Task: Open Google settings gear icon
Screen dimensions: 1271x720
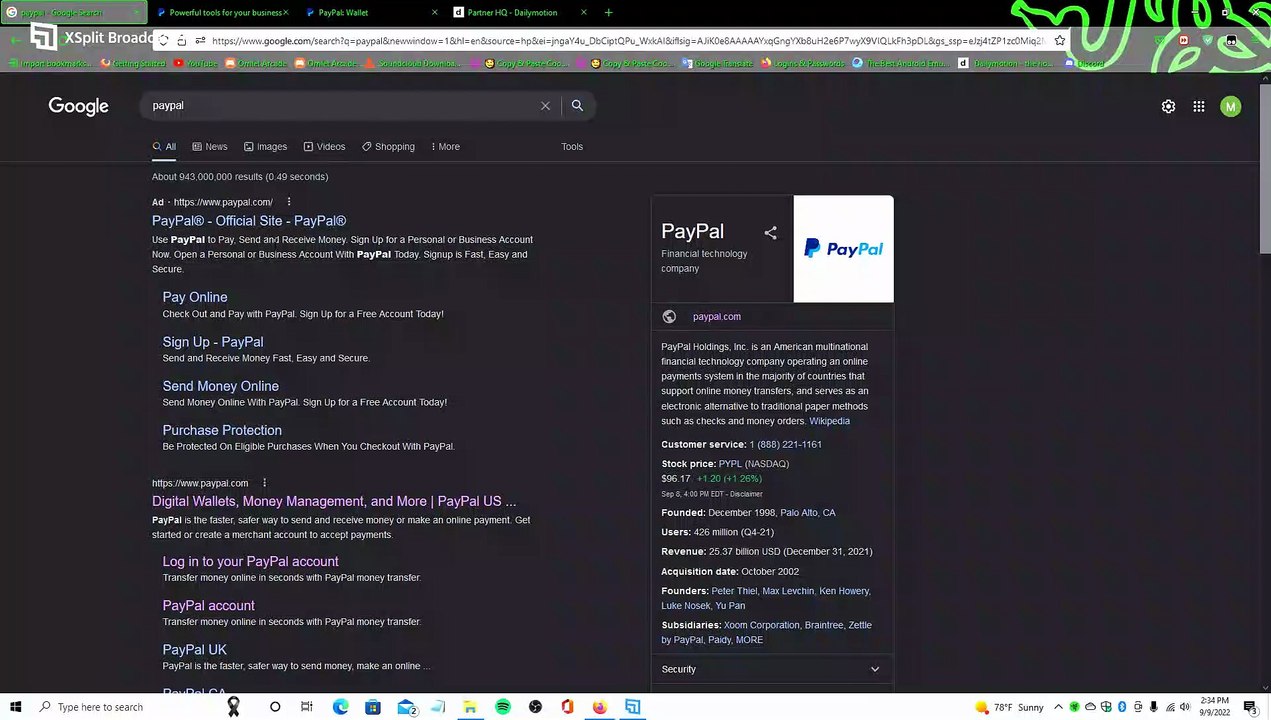Action: pyautogui.click(x=1168, y=106)
